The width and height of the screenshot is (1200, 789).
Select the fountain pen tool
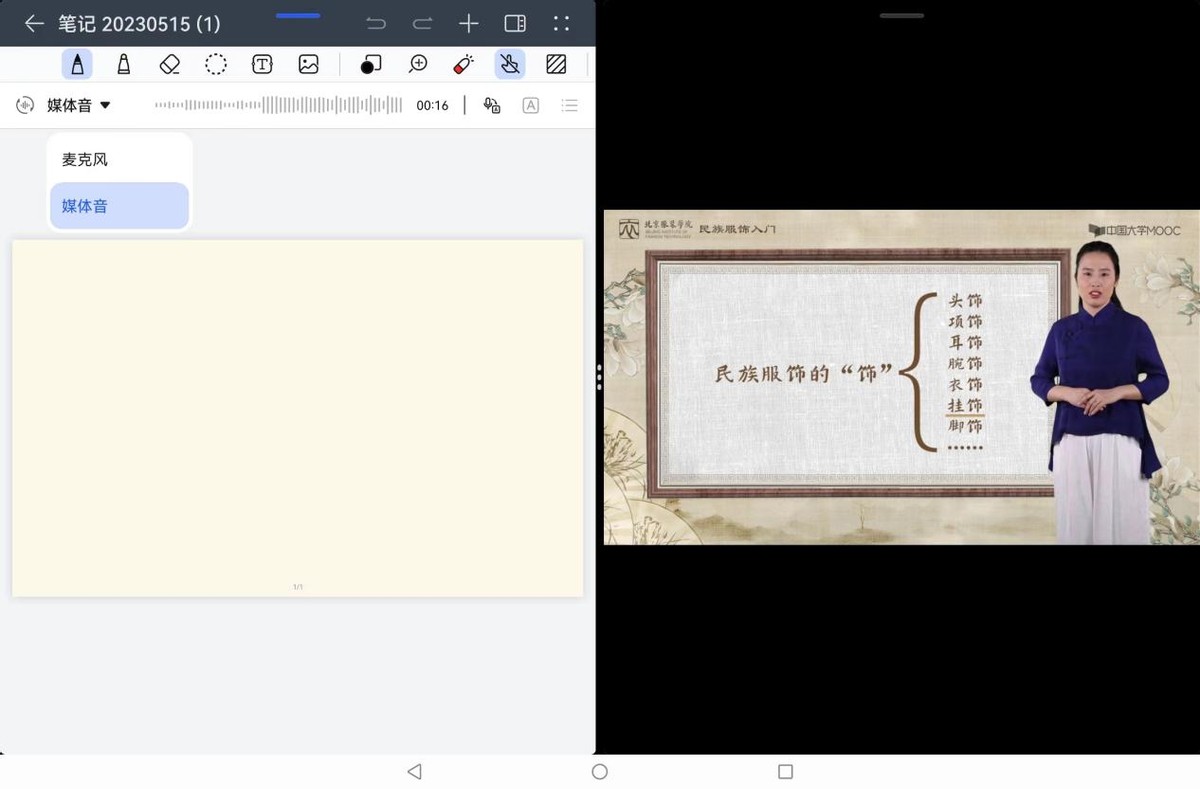tap(77, 63)
